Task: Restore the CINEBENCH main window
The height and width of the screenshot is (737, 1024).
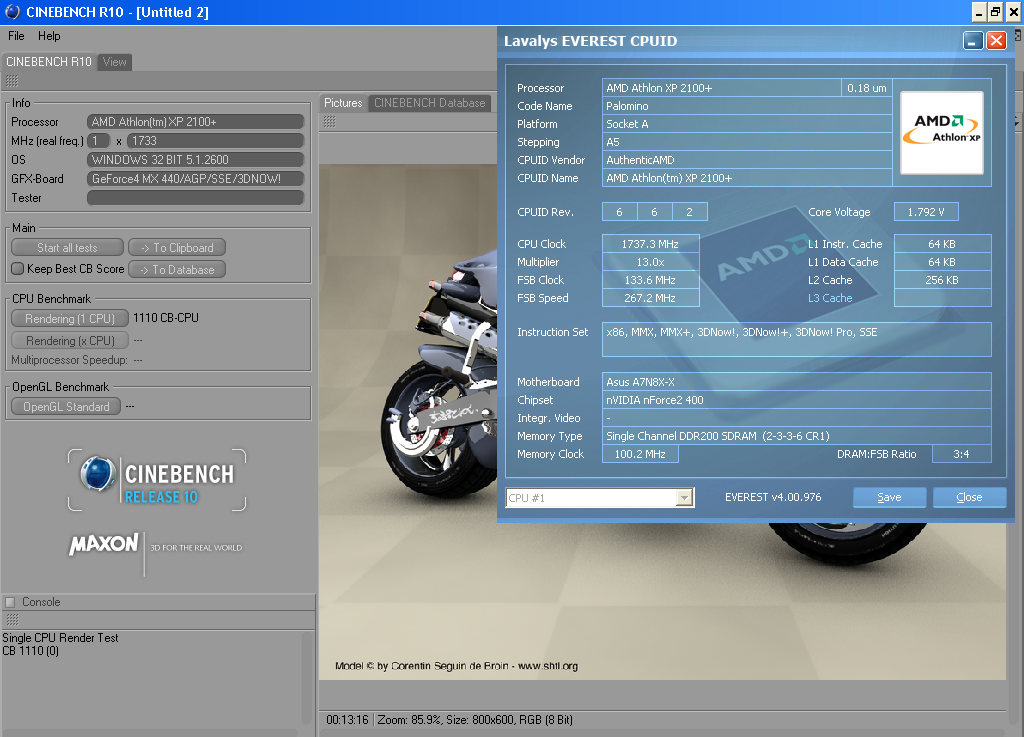Action: click(x=995, y=12)
